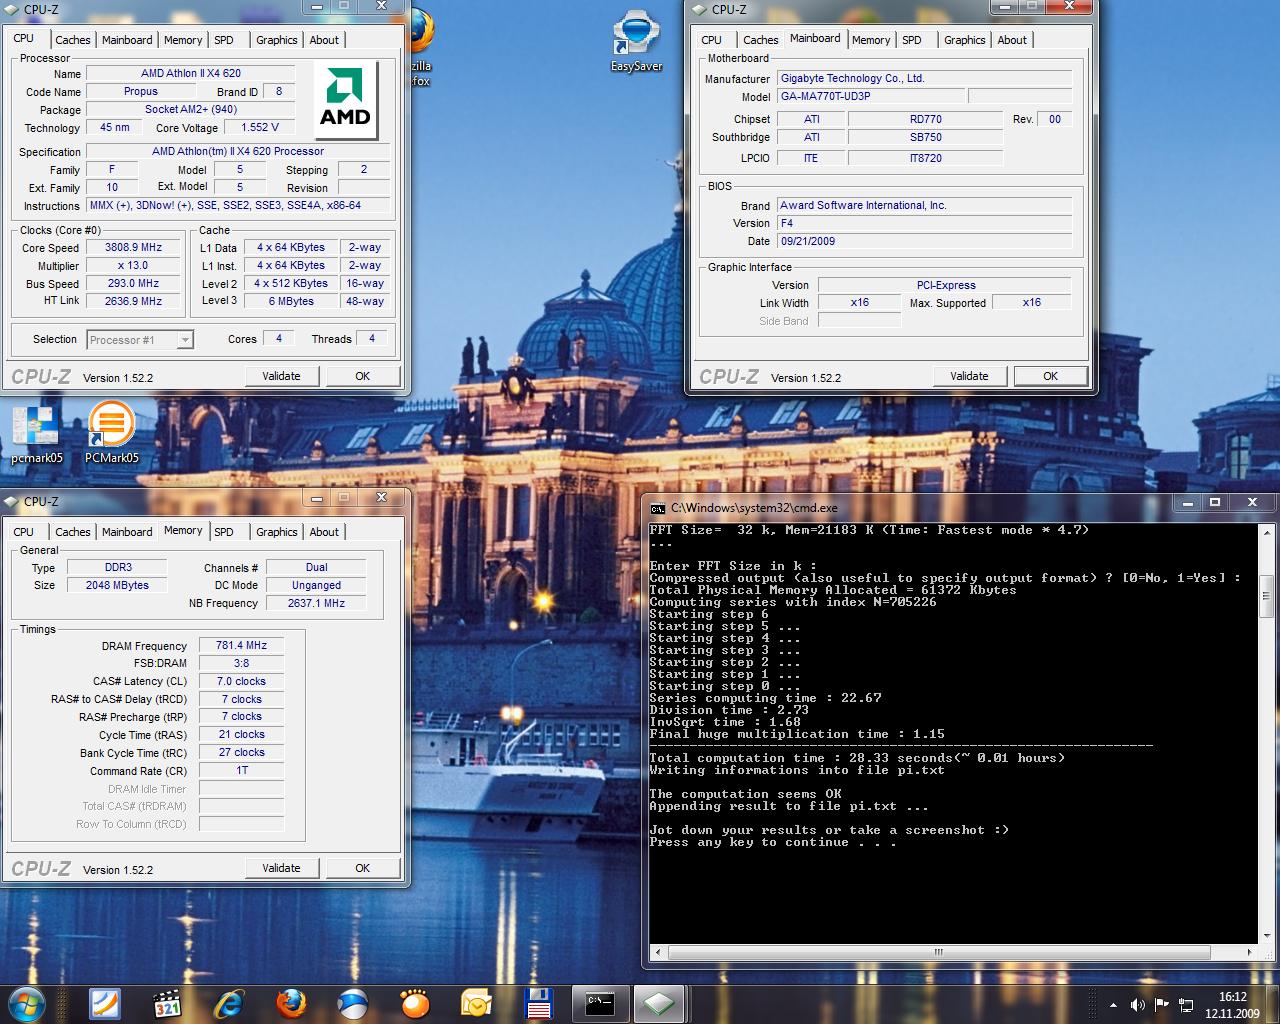
Task: Click BIOS date 09/21/2009
Action: click(924, 241)
